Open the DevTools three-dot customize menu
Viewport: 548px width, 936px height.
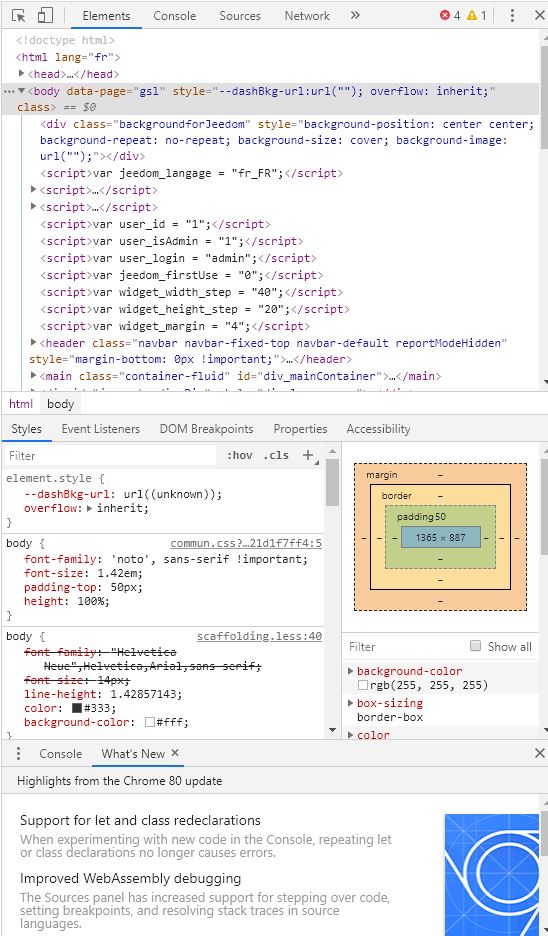[512, 16]
